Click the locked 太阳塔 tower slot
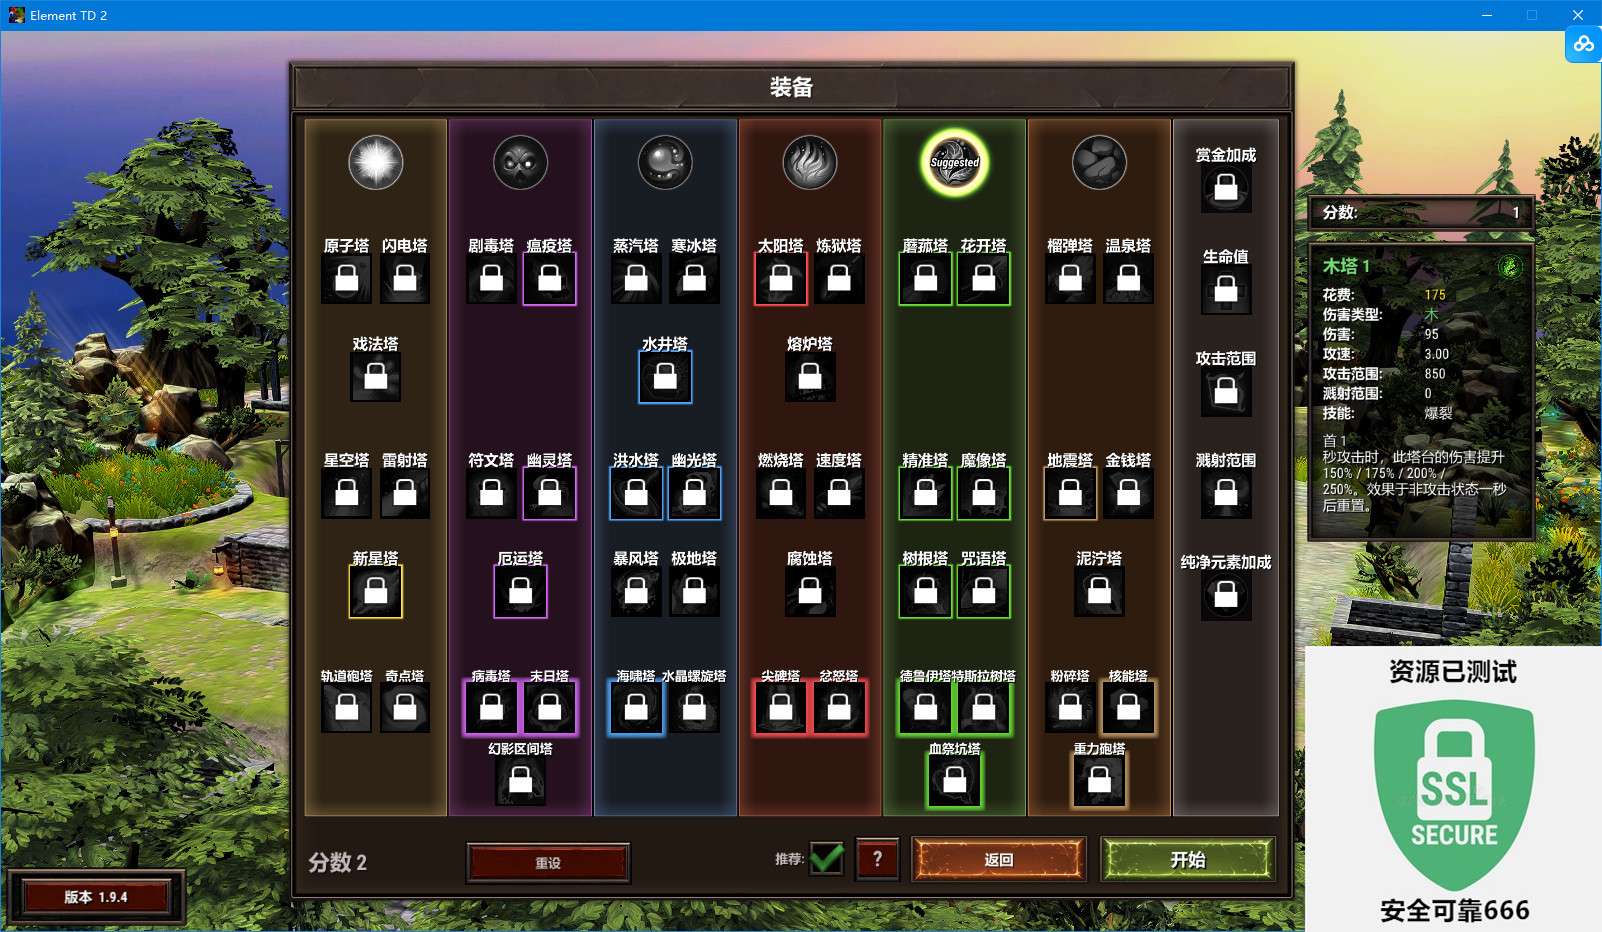 [781, 279]
